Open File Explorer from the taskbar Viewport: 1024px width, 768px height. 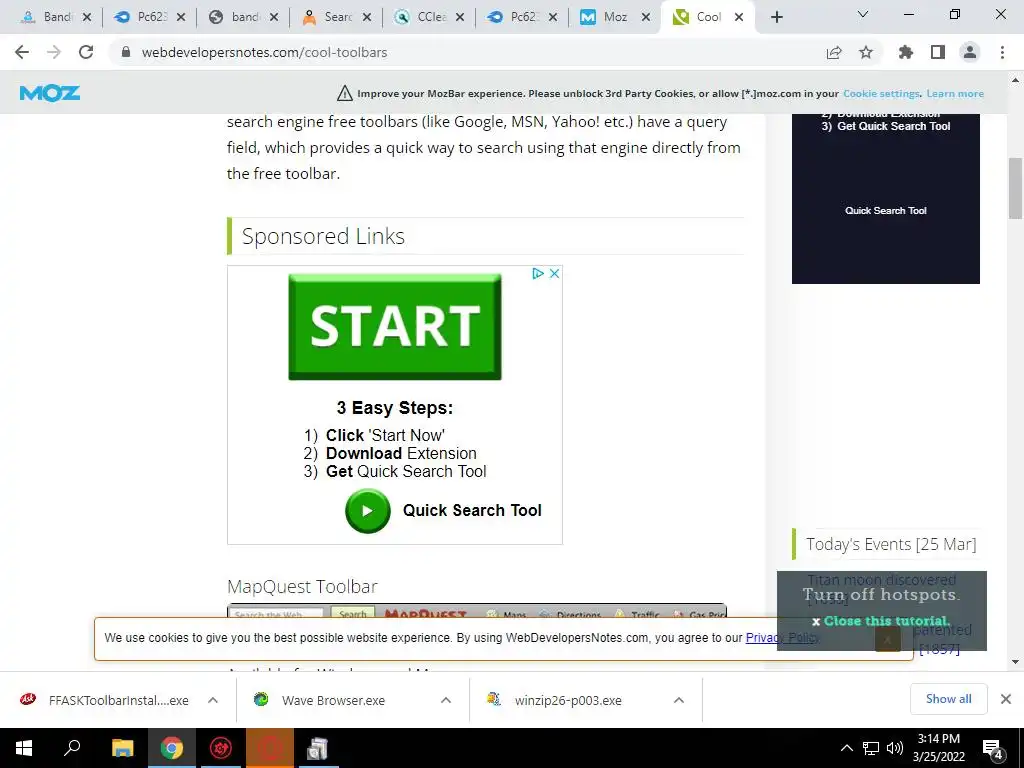pyautogui.click(x=123, y=748)
